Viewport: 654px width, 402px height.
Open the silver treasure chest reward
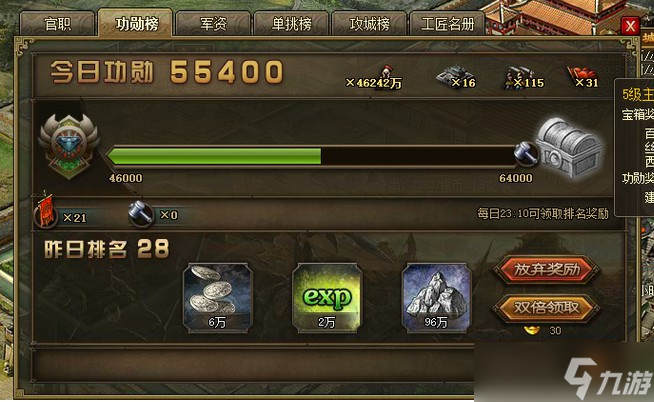click(x=568, y=148)
